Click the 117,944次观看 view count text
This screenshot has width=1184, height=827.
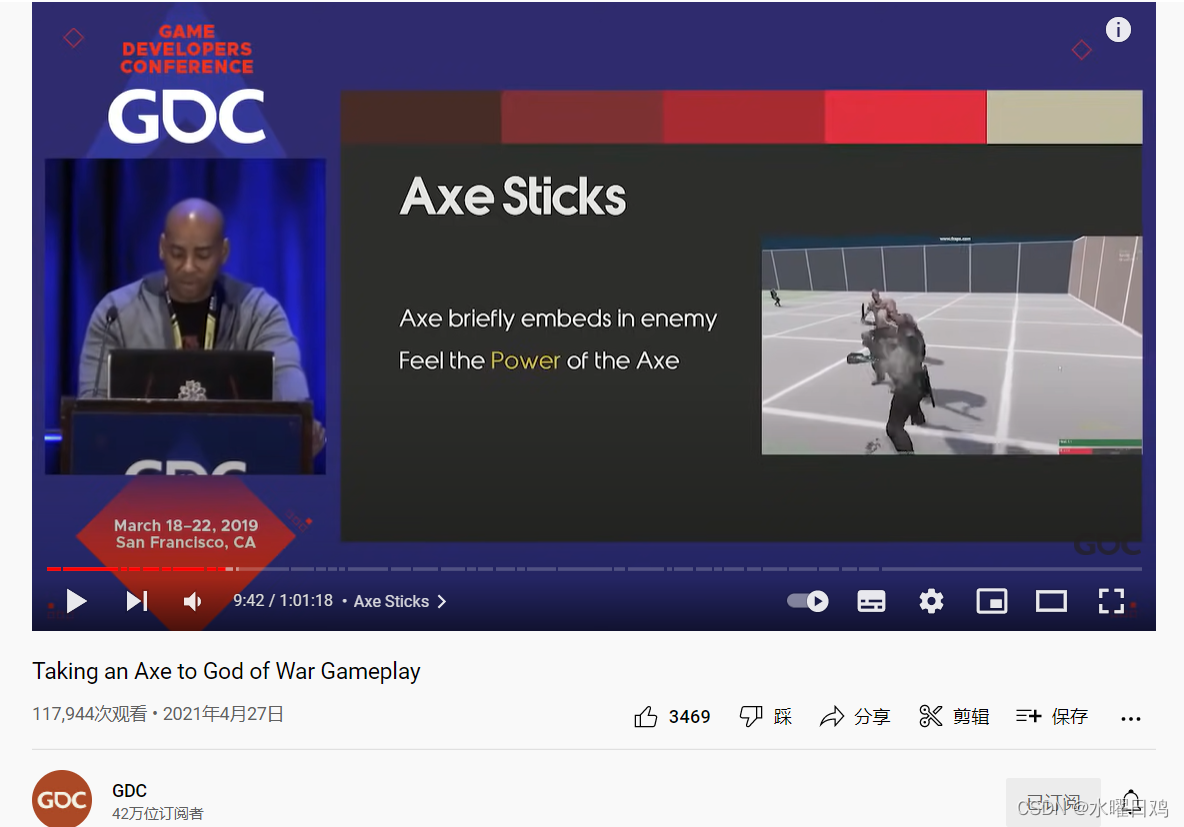coord(90,714)
